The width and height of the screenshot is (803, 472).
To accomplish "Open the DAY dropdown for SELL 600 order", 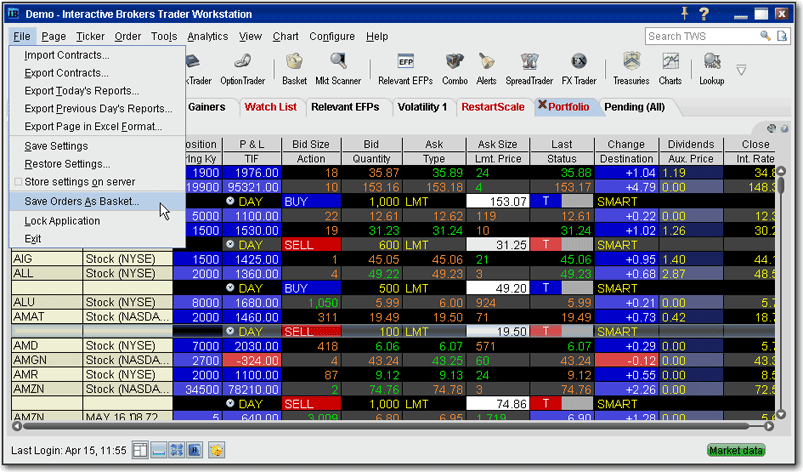I will pyautogui.click(x=230, y=245).
